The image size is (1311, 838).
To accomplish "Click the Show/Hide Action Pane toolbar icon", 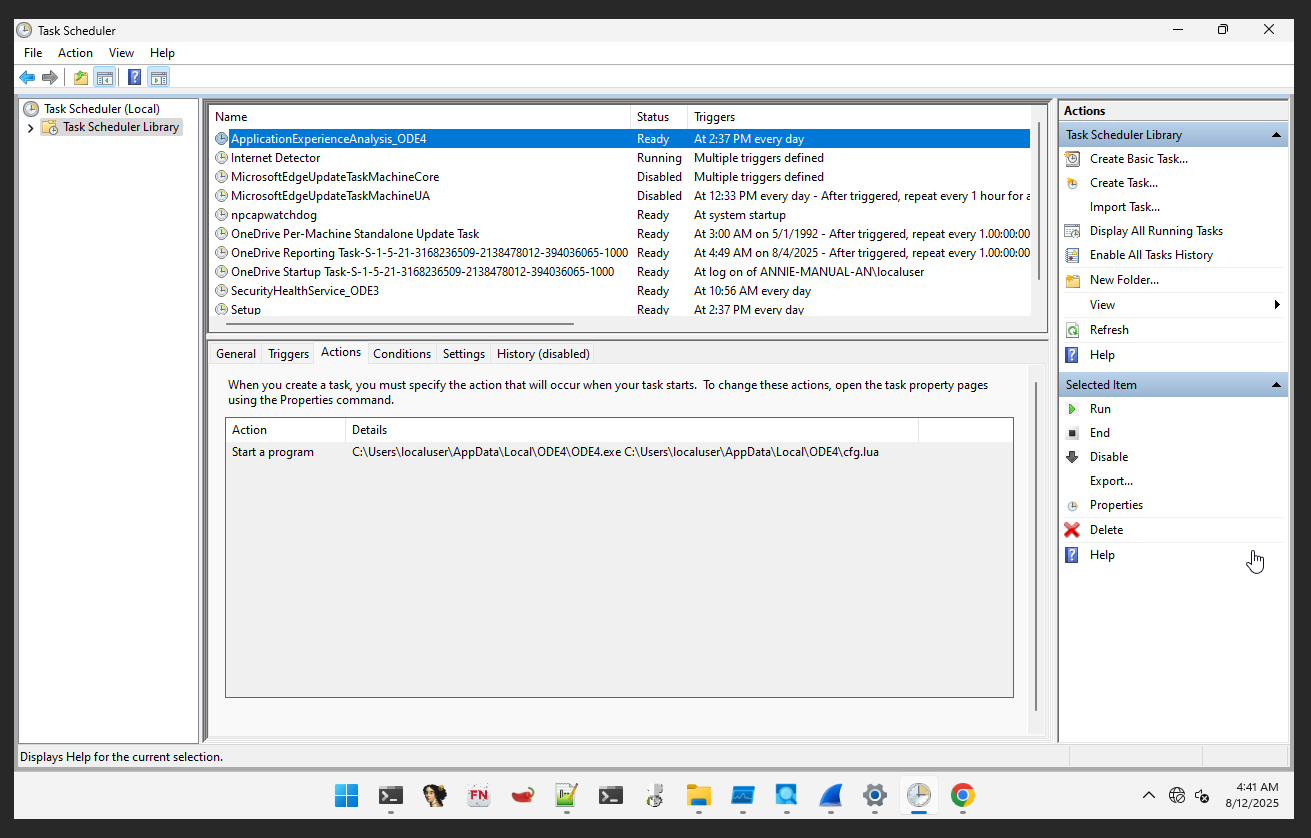I will pyautogui.click(x=158, y=78).
